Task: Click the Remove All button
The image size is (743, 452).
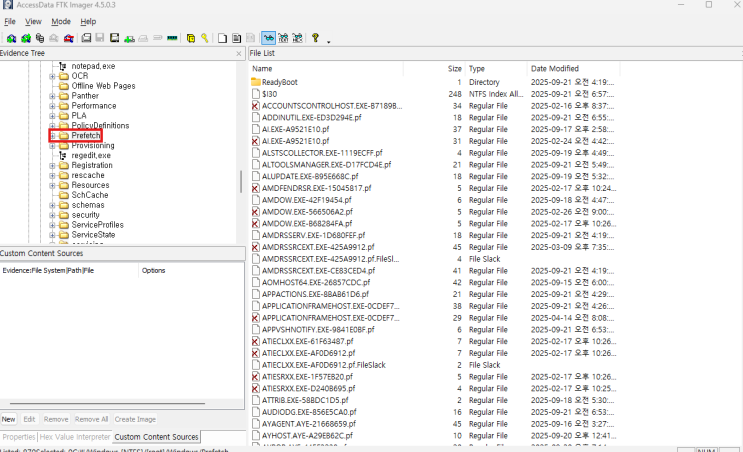Action: coord(91,419)
